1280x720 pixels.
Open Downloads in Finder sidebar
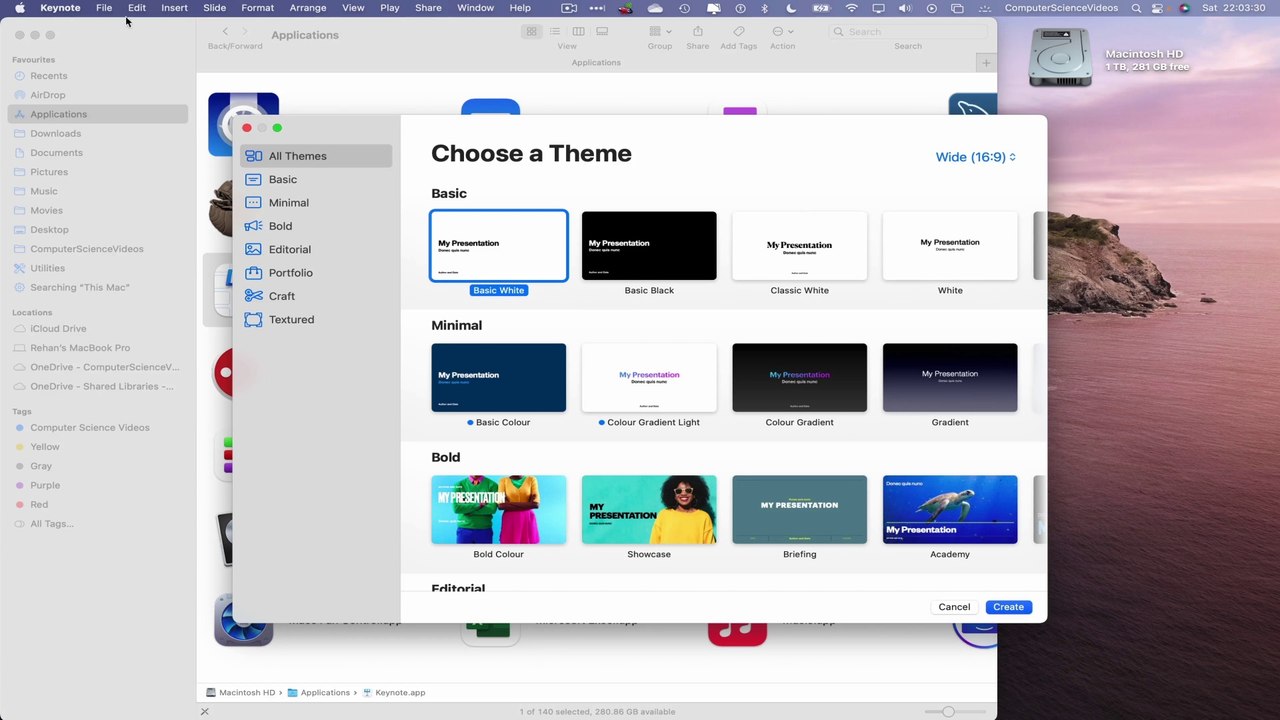click(x=97, y=133)
